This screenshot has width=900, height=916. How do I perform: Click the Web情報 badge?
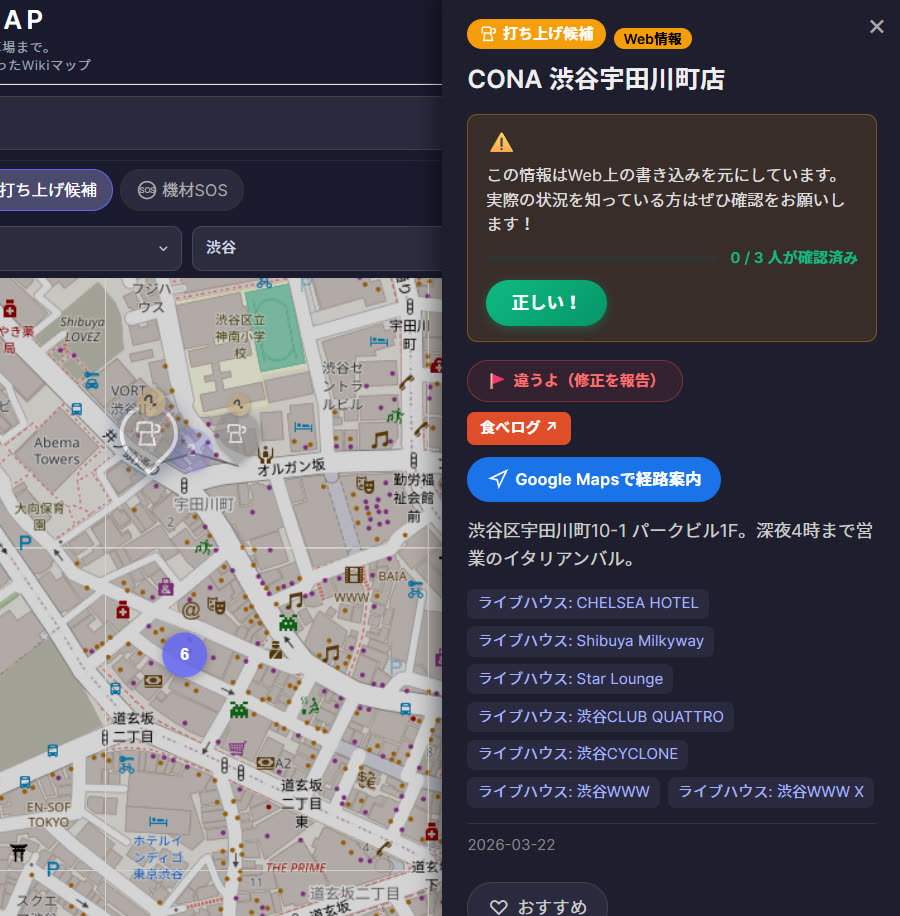652,39
